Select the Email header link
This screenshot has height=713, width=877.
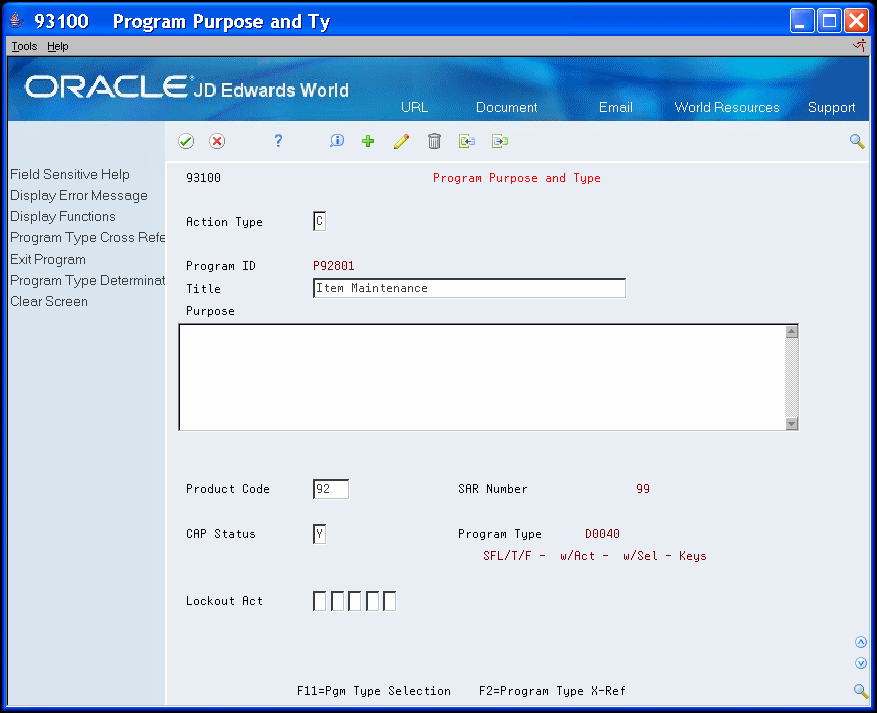pyautogui.click(x=615, y=107)
